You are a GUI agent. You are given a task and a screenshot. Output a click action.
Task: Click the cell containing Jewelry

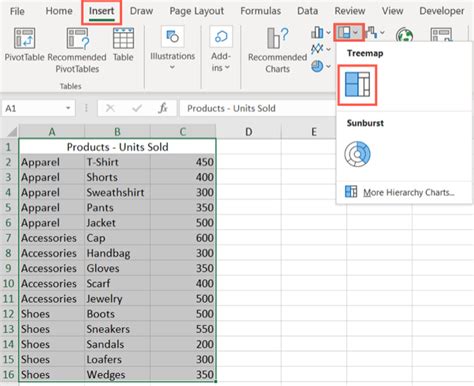coord(117,299)
